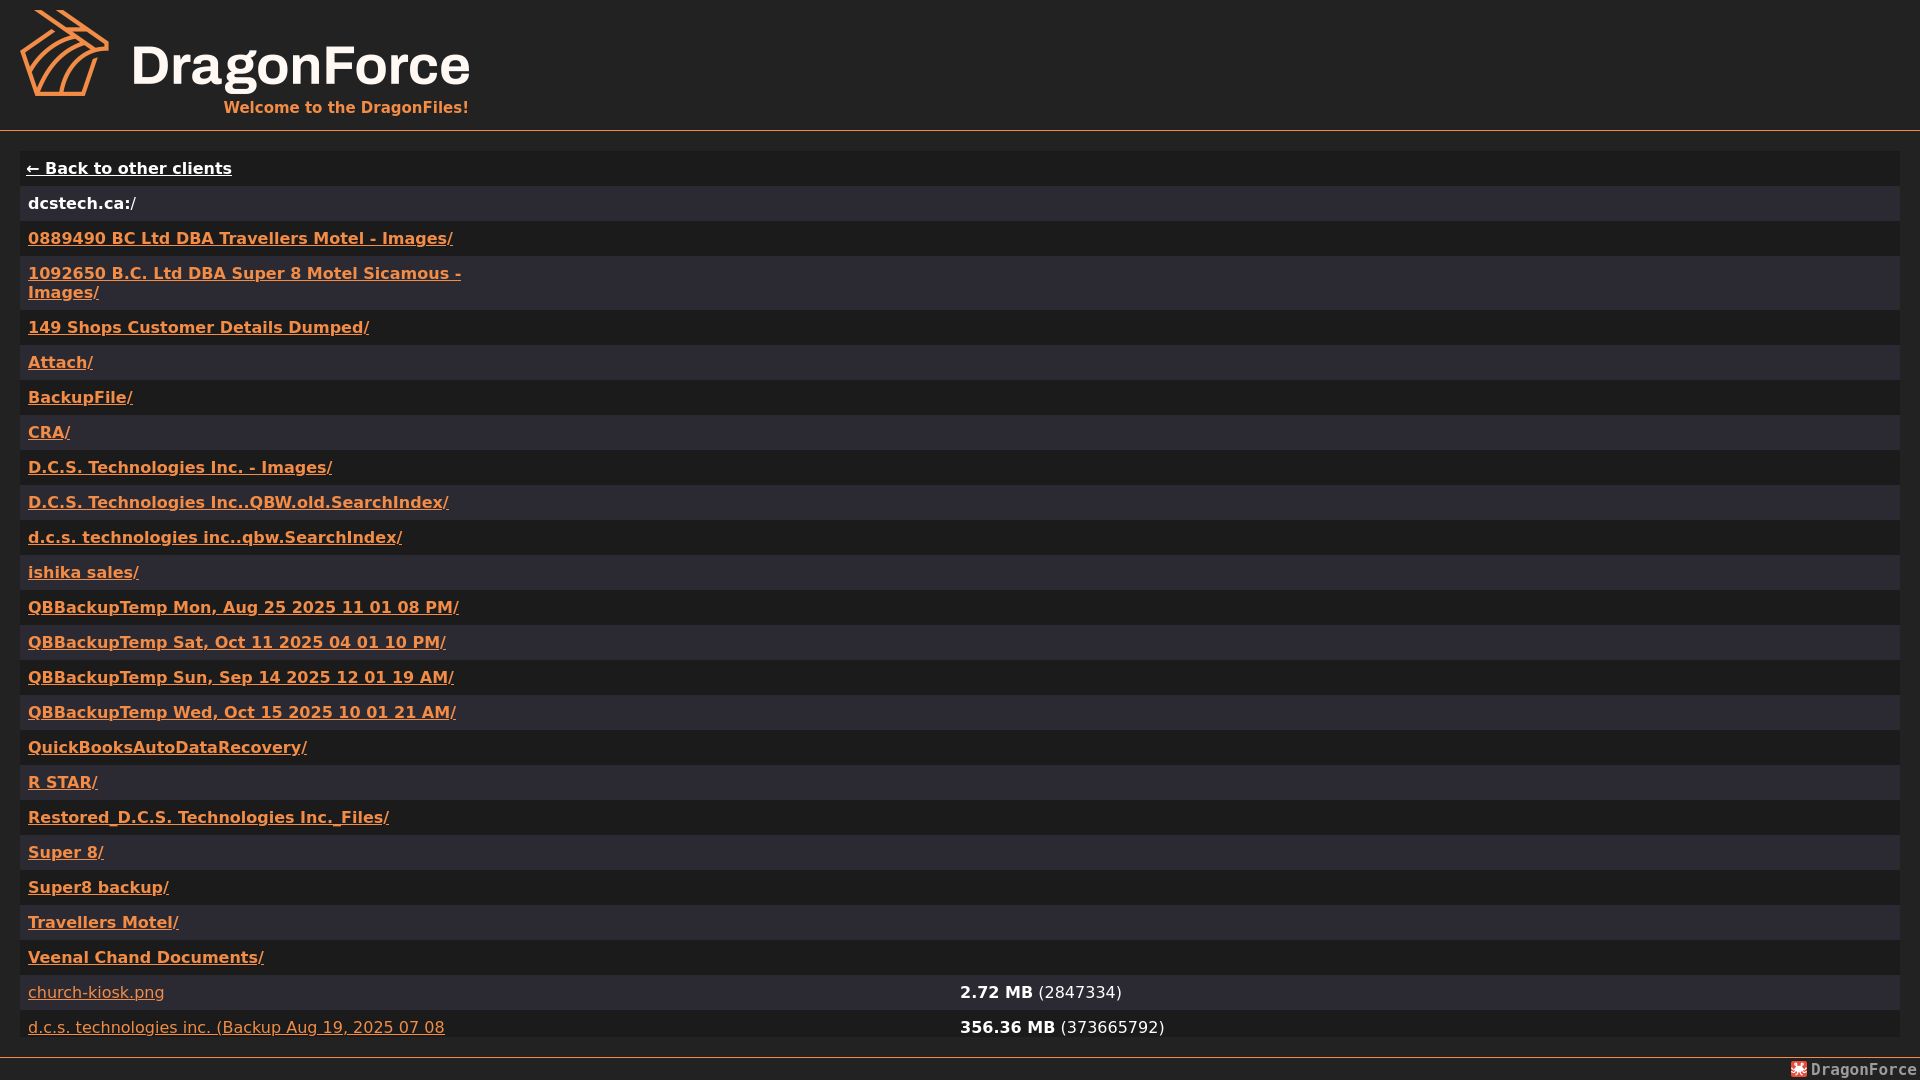Open the ishika sales folder
Image resolution: width=1920 pixels, height=1080 pixels.
click(83, 572)
